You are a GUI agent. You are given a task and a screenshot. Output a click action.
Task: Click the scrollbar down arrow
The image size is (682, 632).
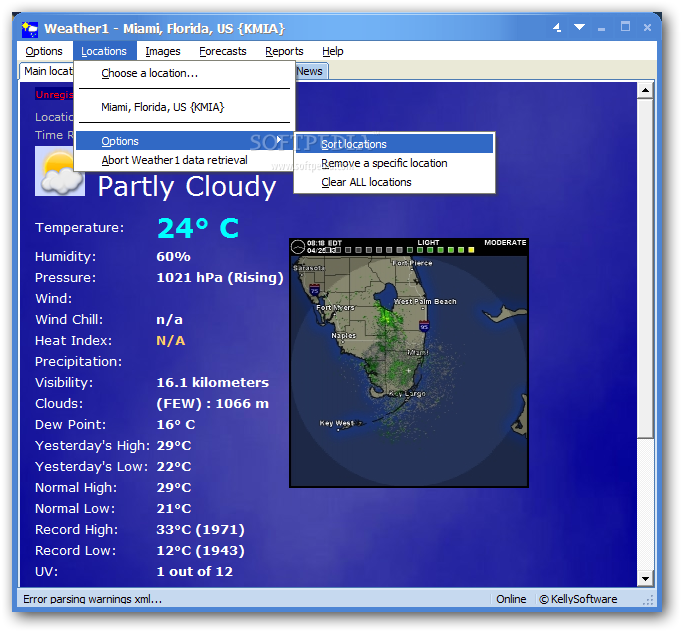pos(645,579)
